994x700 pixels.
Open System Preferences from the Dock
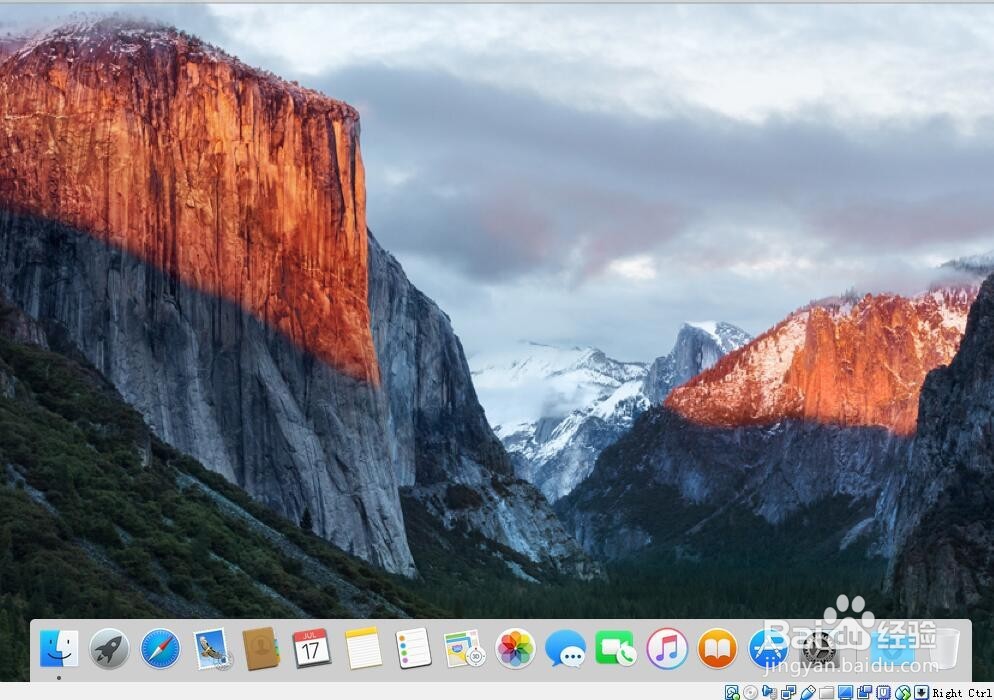tap(817, 649)
